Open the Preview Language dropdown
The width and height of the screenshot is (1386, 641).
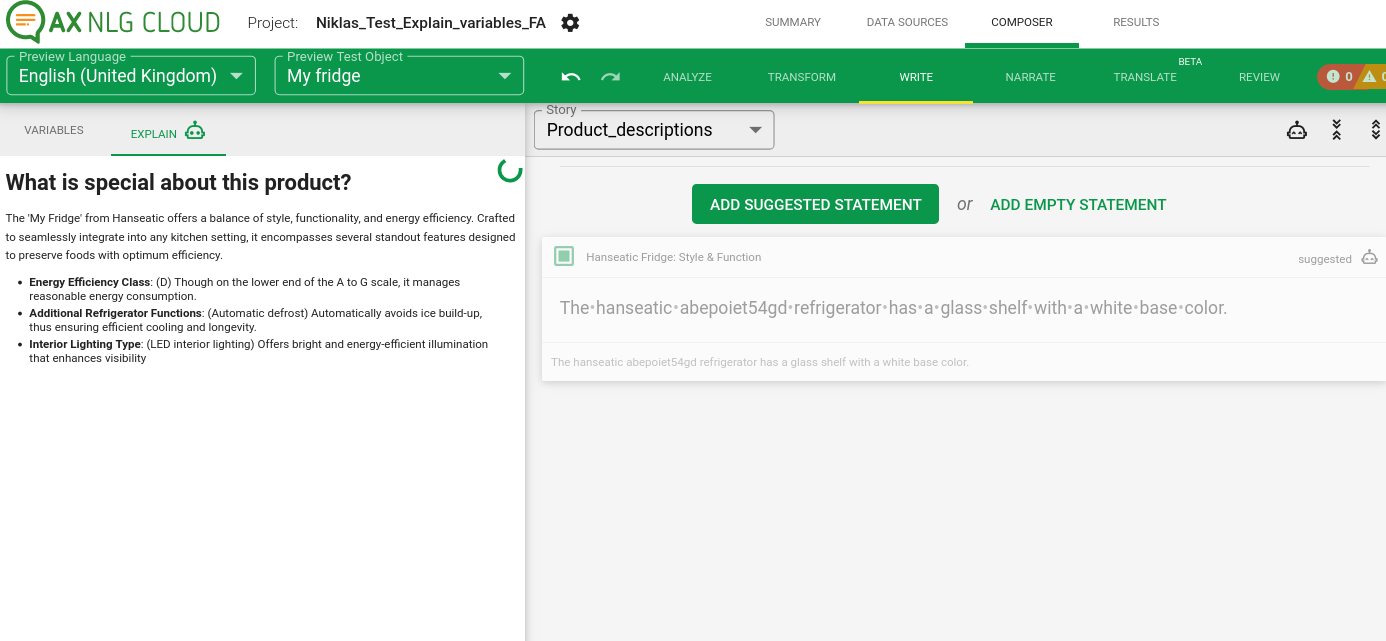pos(131,76)
